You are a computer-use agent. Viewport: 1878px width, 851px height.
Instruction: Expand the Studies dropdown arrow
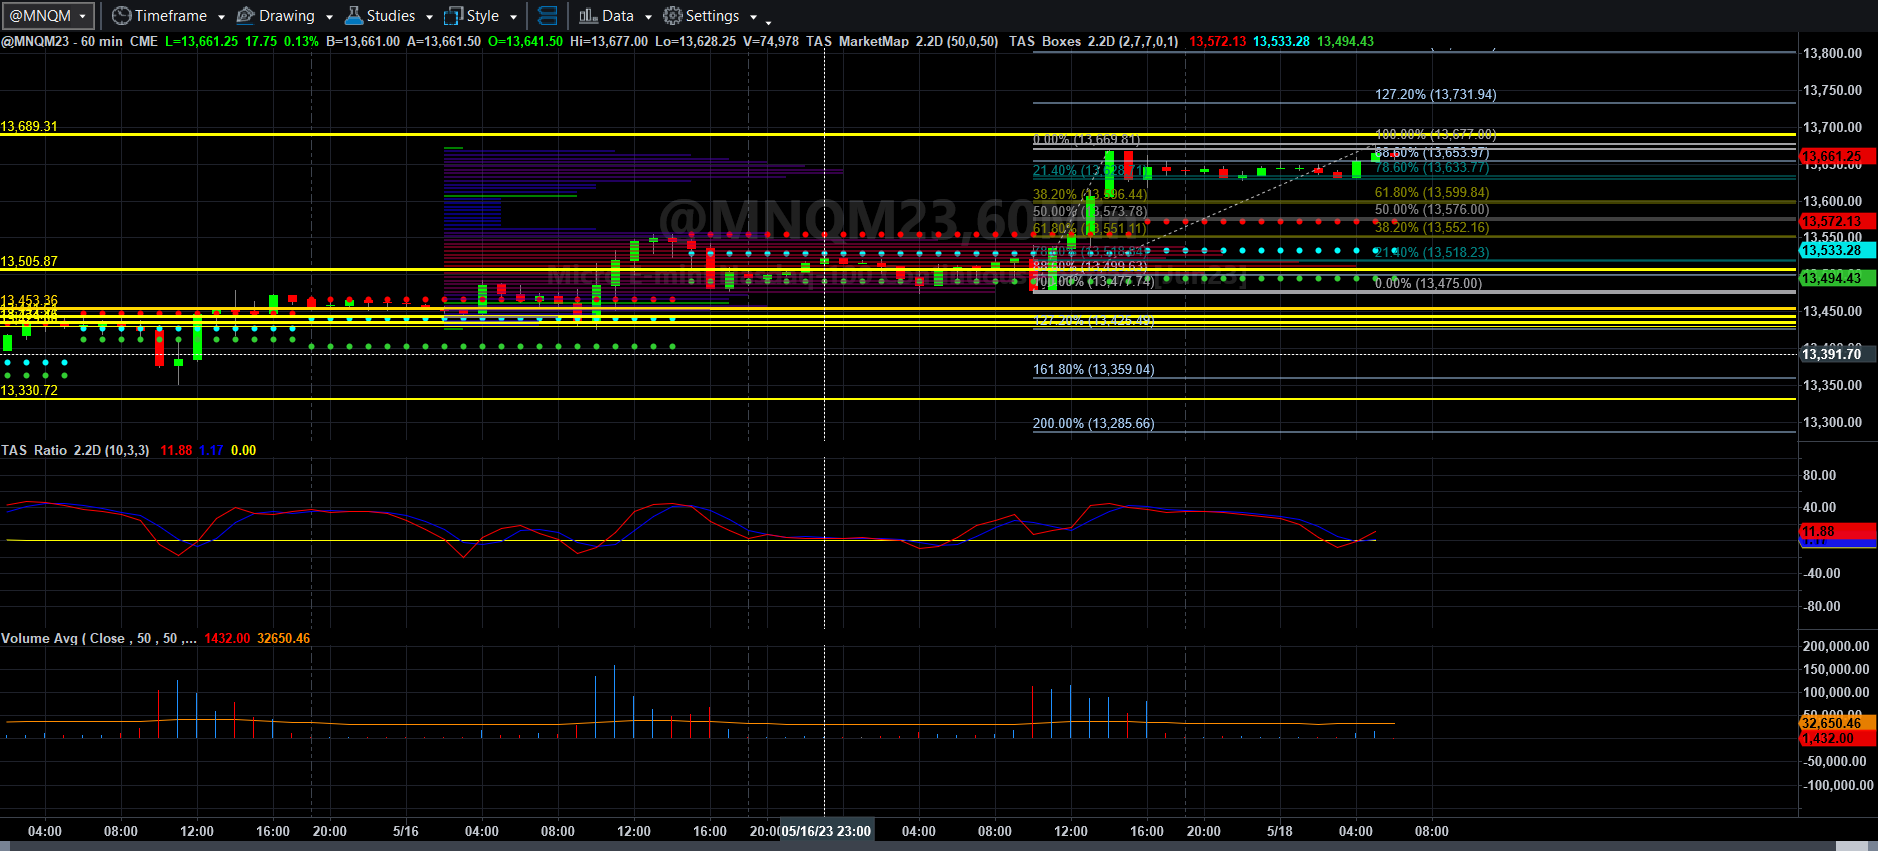coord(429,17)
